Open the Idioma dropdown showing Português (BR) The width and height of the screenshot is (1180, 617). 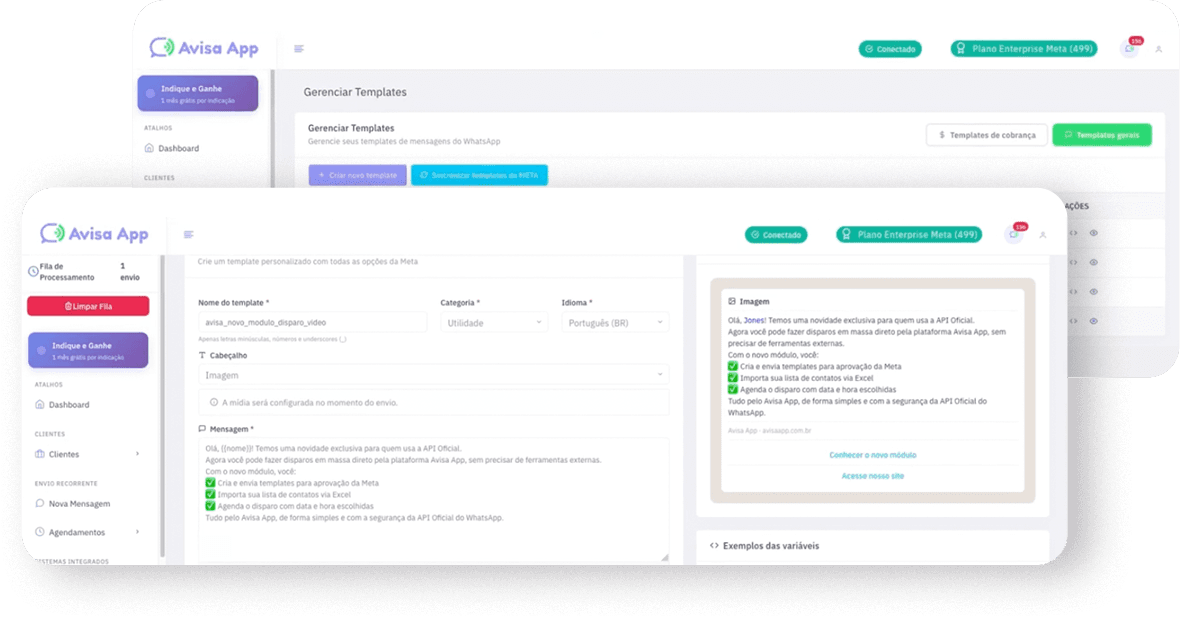coord(615,323)
